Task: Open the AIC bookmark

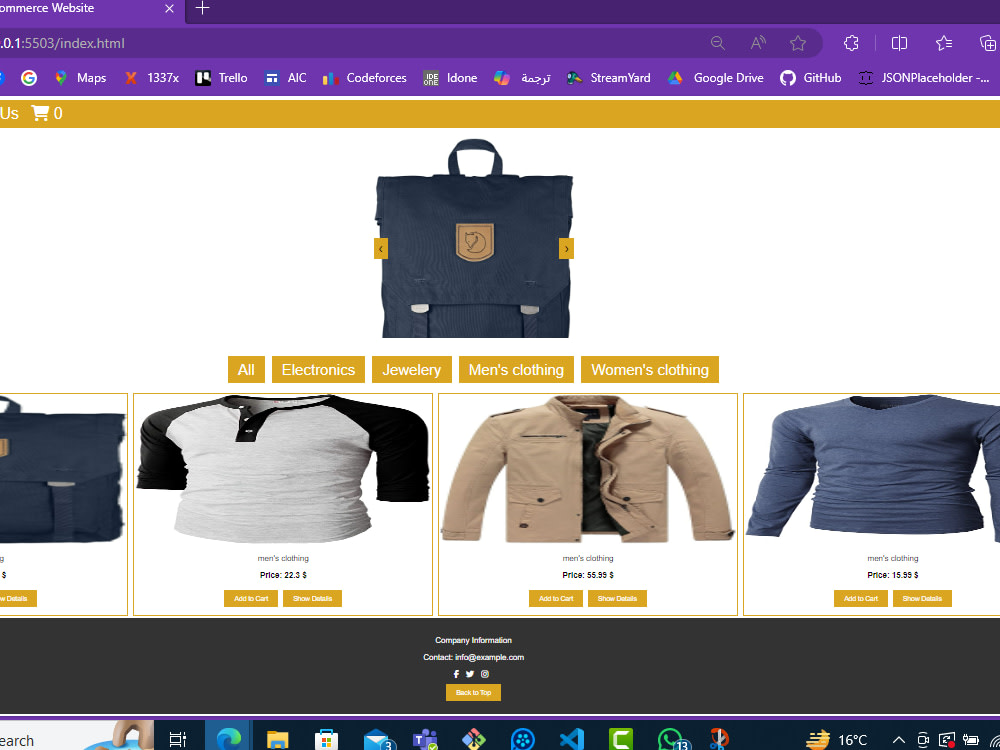Action: pos(286,78)
